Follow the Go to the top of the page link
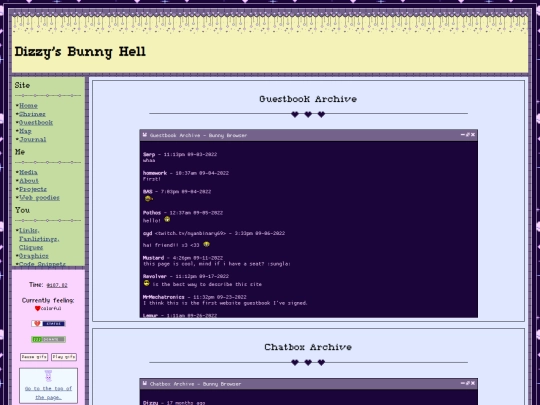This screenshot has height=405, width=540. click(x=48, y=393)
